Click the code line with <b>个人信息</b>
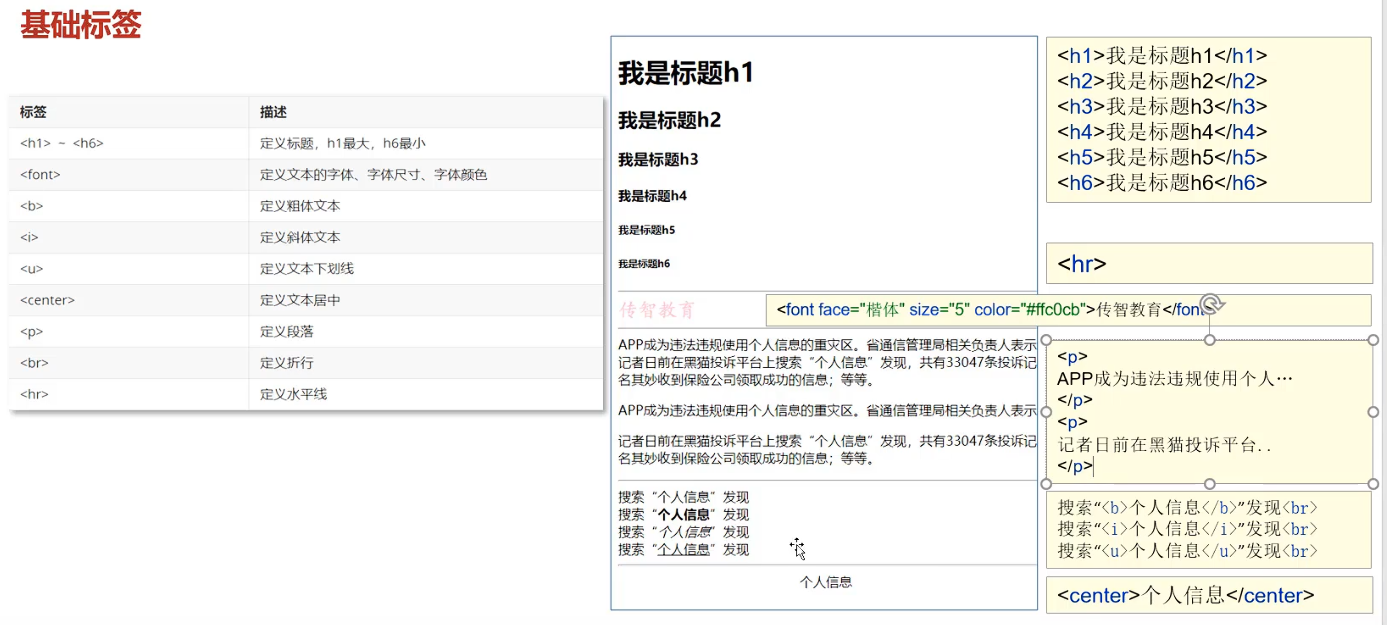This screenshot has height=625, width=1387. coord(1187,507)
